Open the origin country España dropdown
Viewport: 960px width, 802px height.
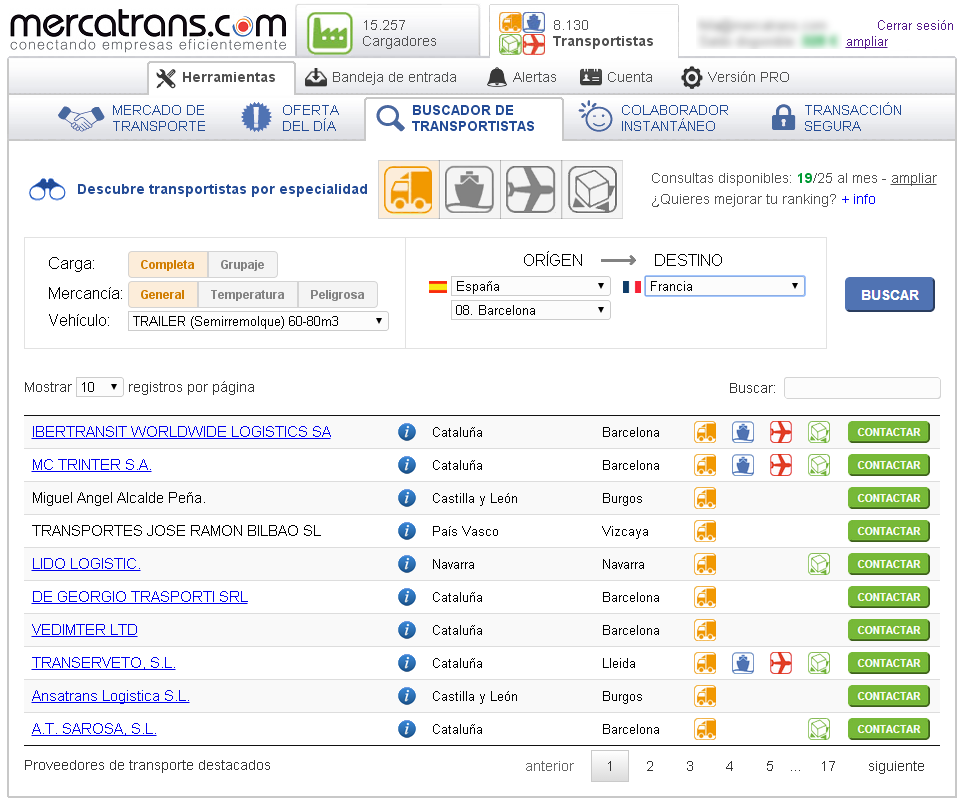point(531,286)
